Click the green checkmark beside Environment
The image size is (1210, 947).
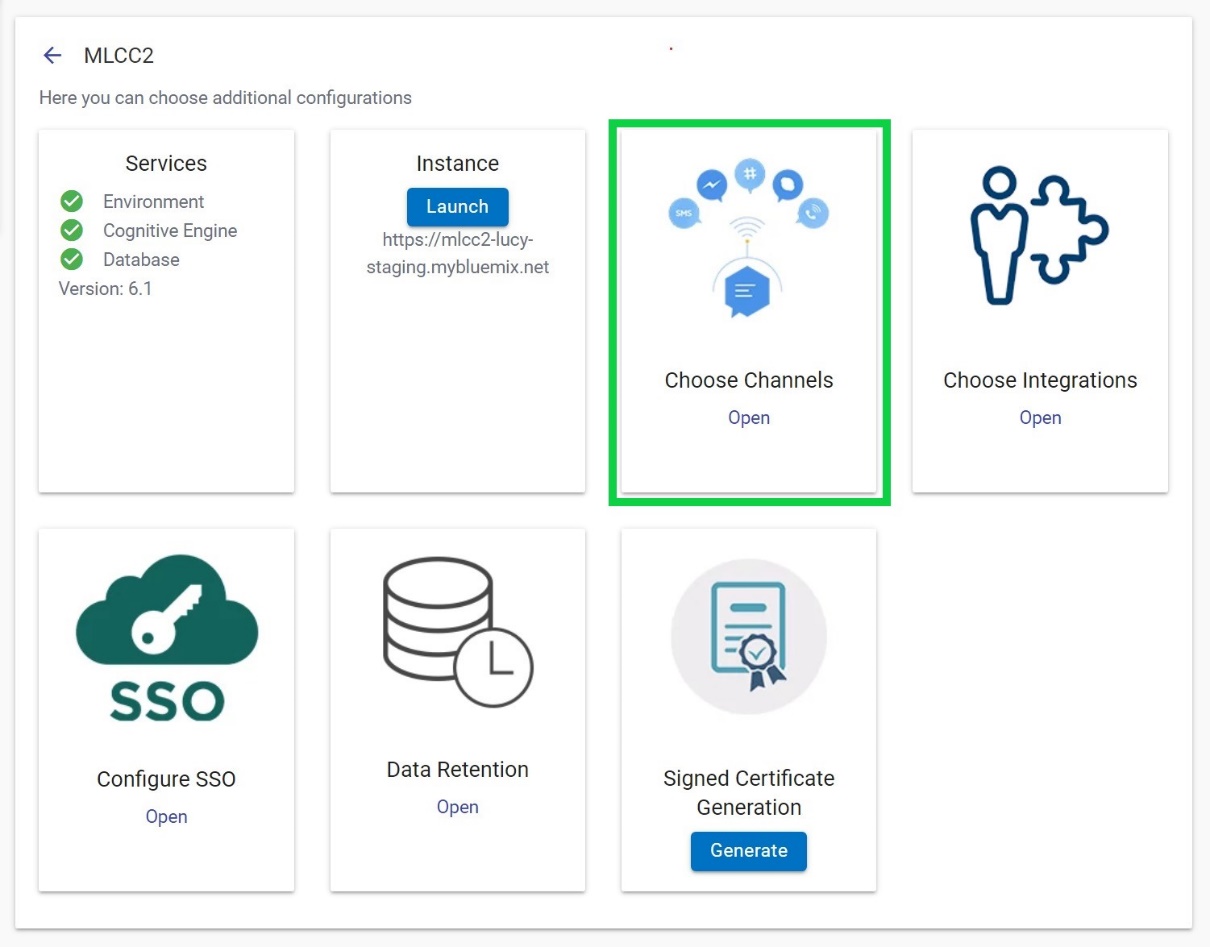point(72,202)
